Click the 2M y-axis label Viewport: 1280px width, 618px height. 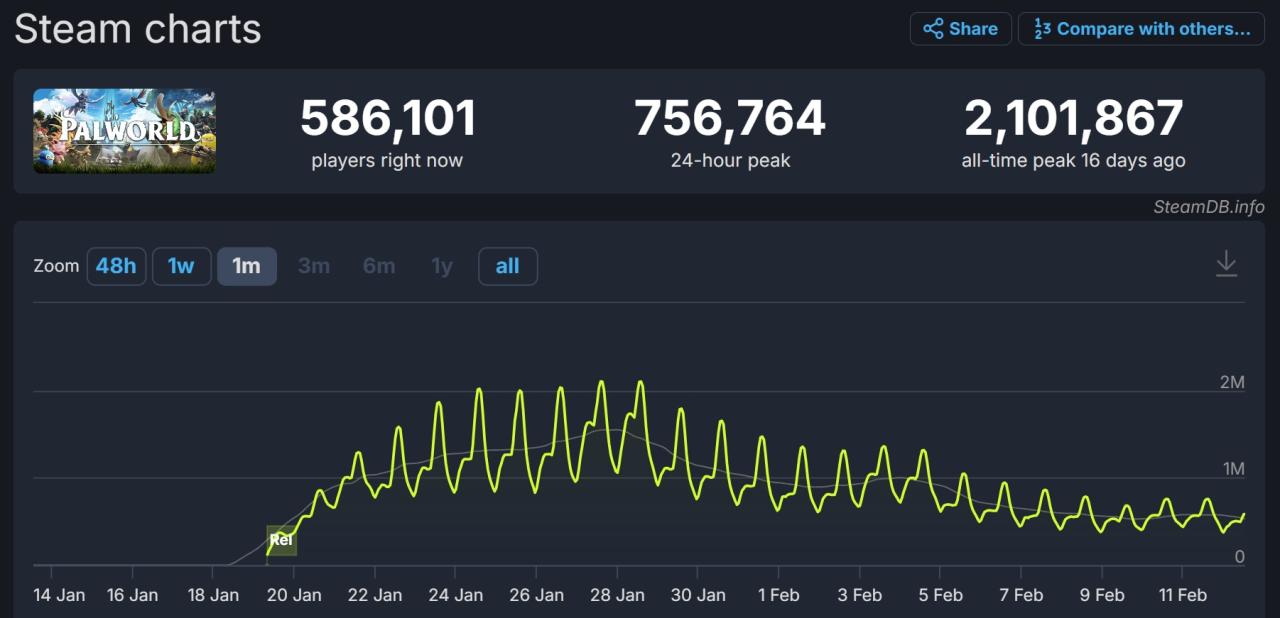1232,382
